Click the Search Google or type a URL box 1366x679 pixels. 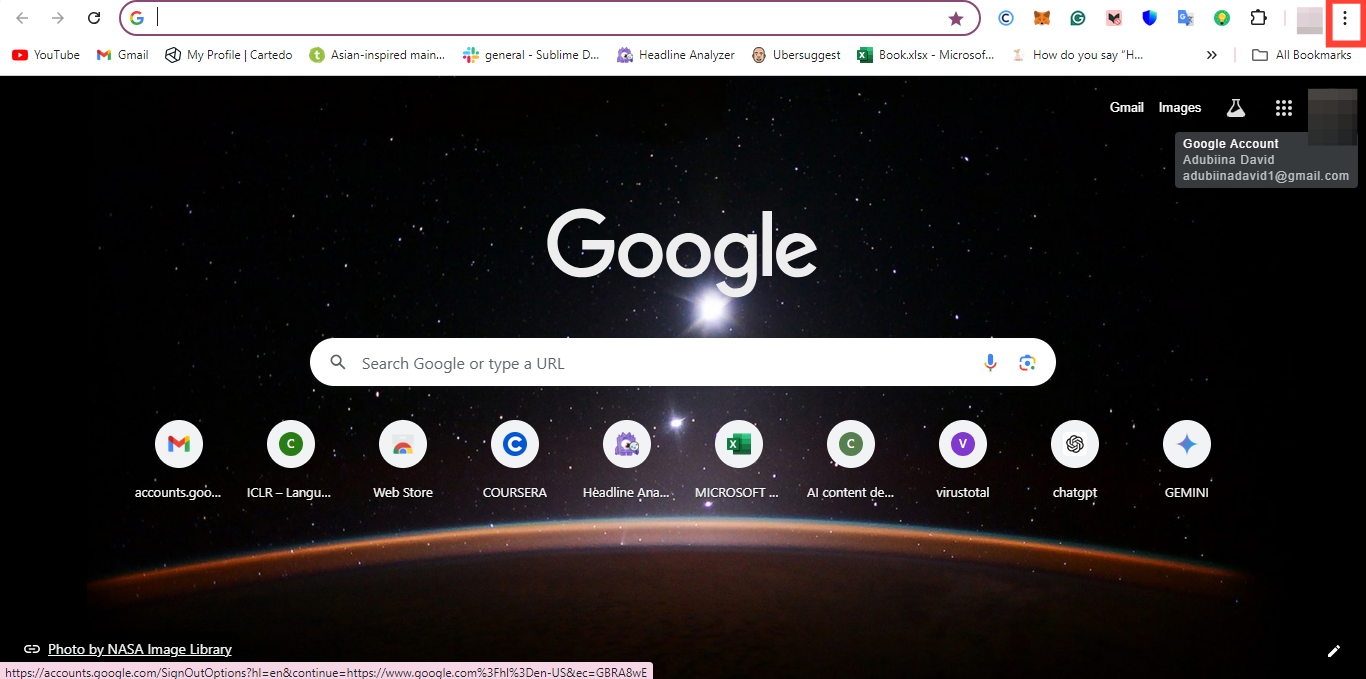(682, 362)
